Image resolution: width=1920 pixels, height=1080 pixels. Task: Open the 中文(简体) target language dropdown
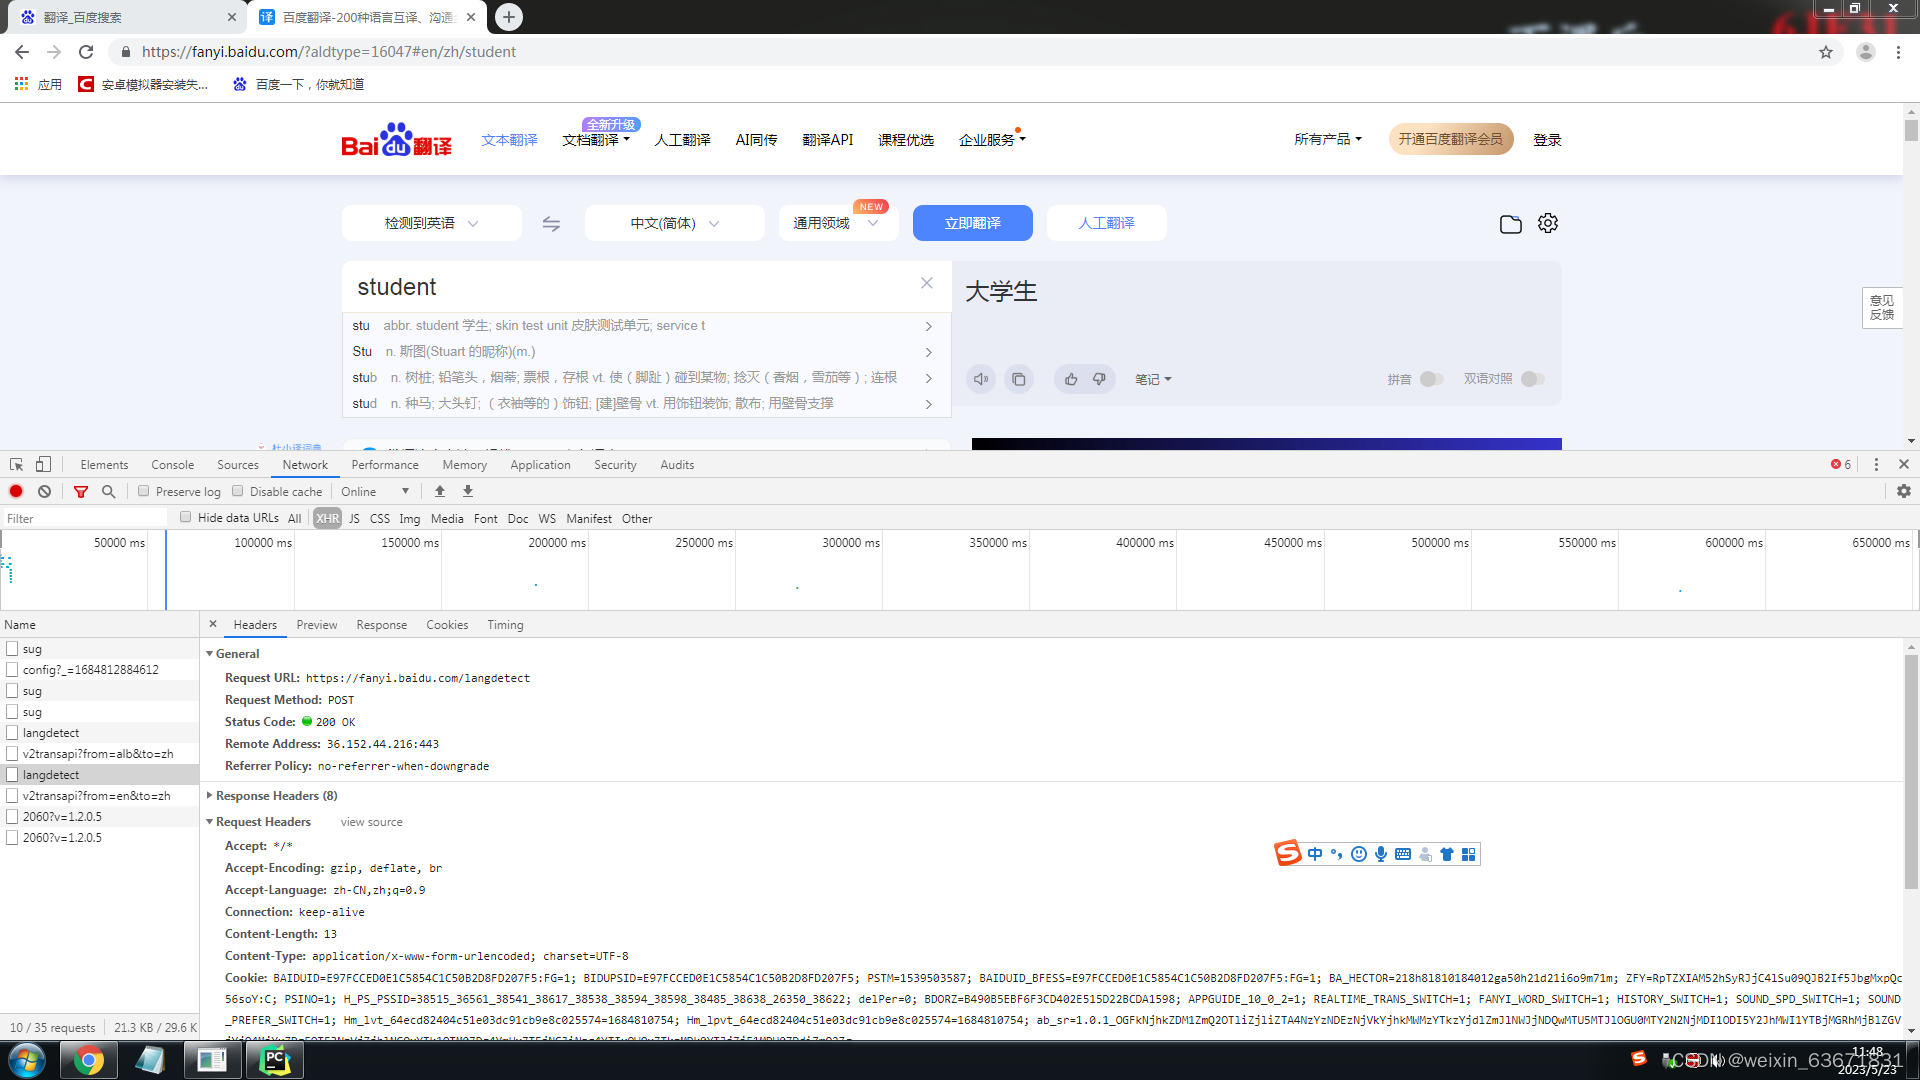[674, 223]
